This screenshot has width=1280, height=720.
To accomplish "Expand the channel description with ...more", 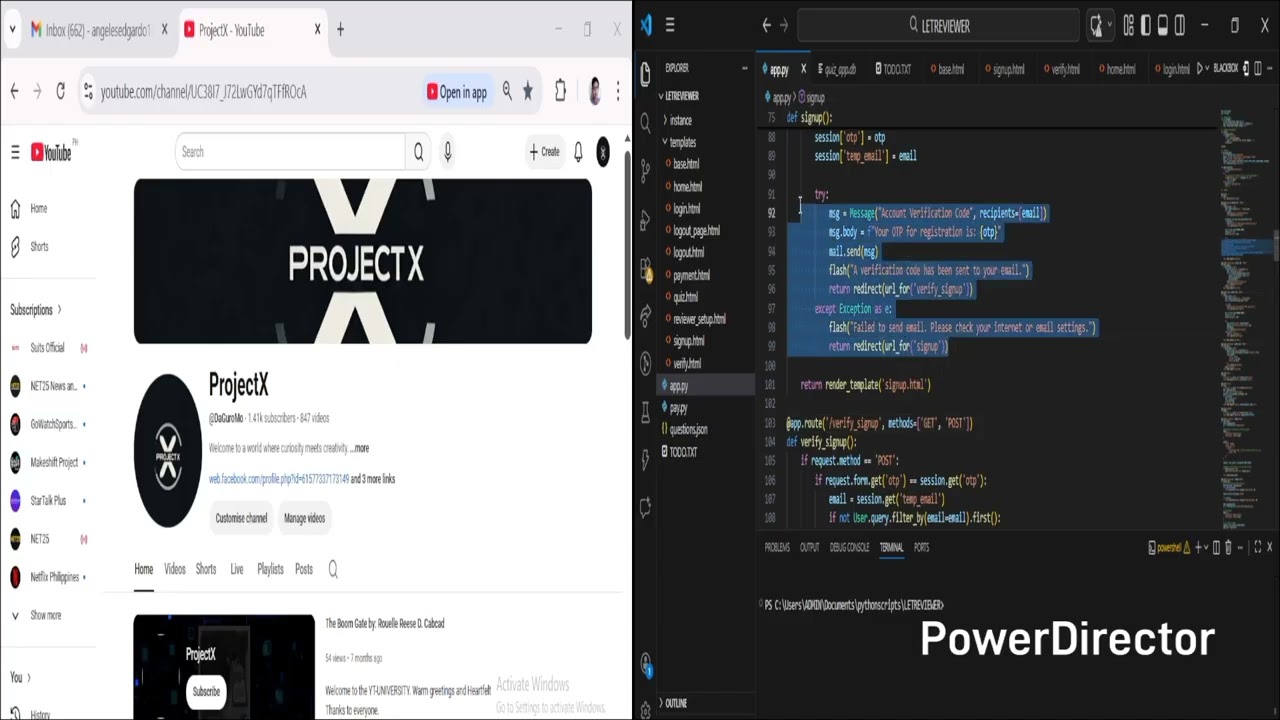I will pyautogui.click(x=360, y=448).
